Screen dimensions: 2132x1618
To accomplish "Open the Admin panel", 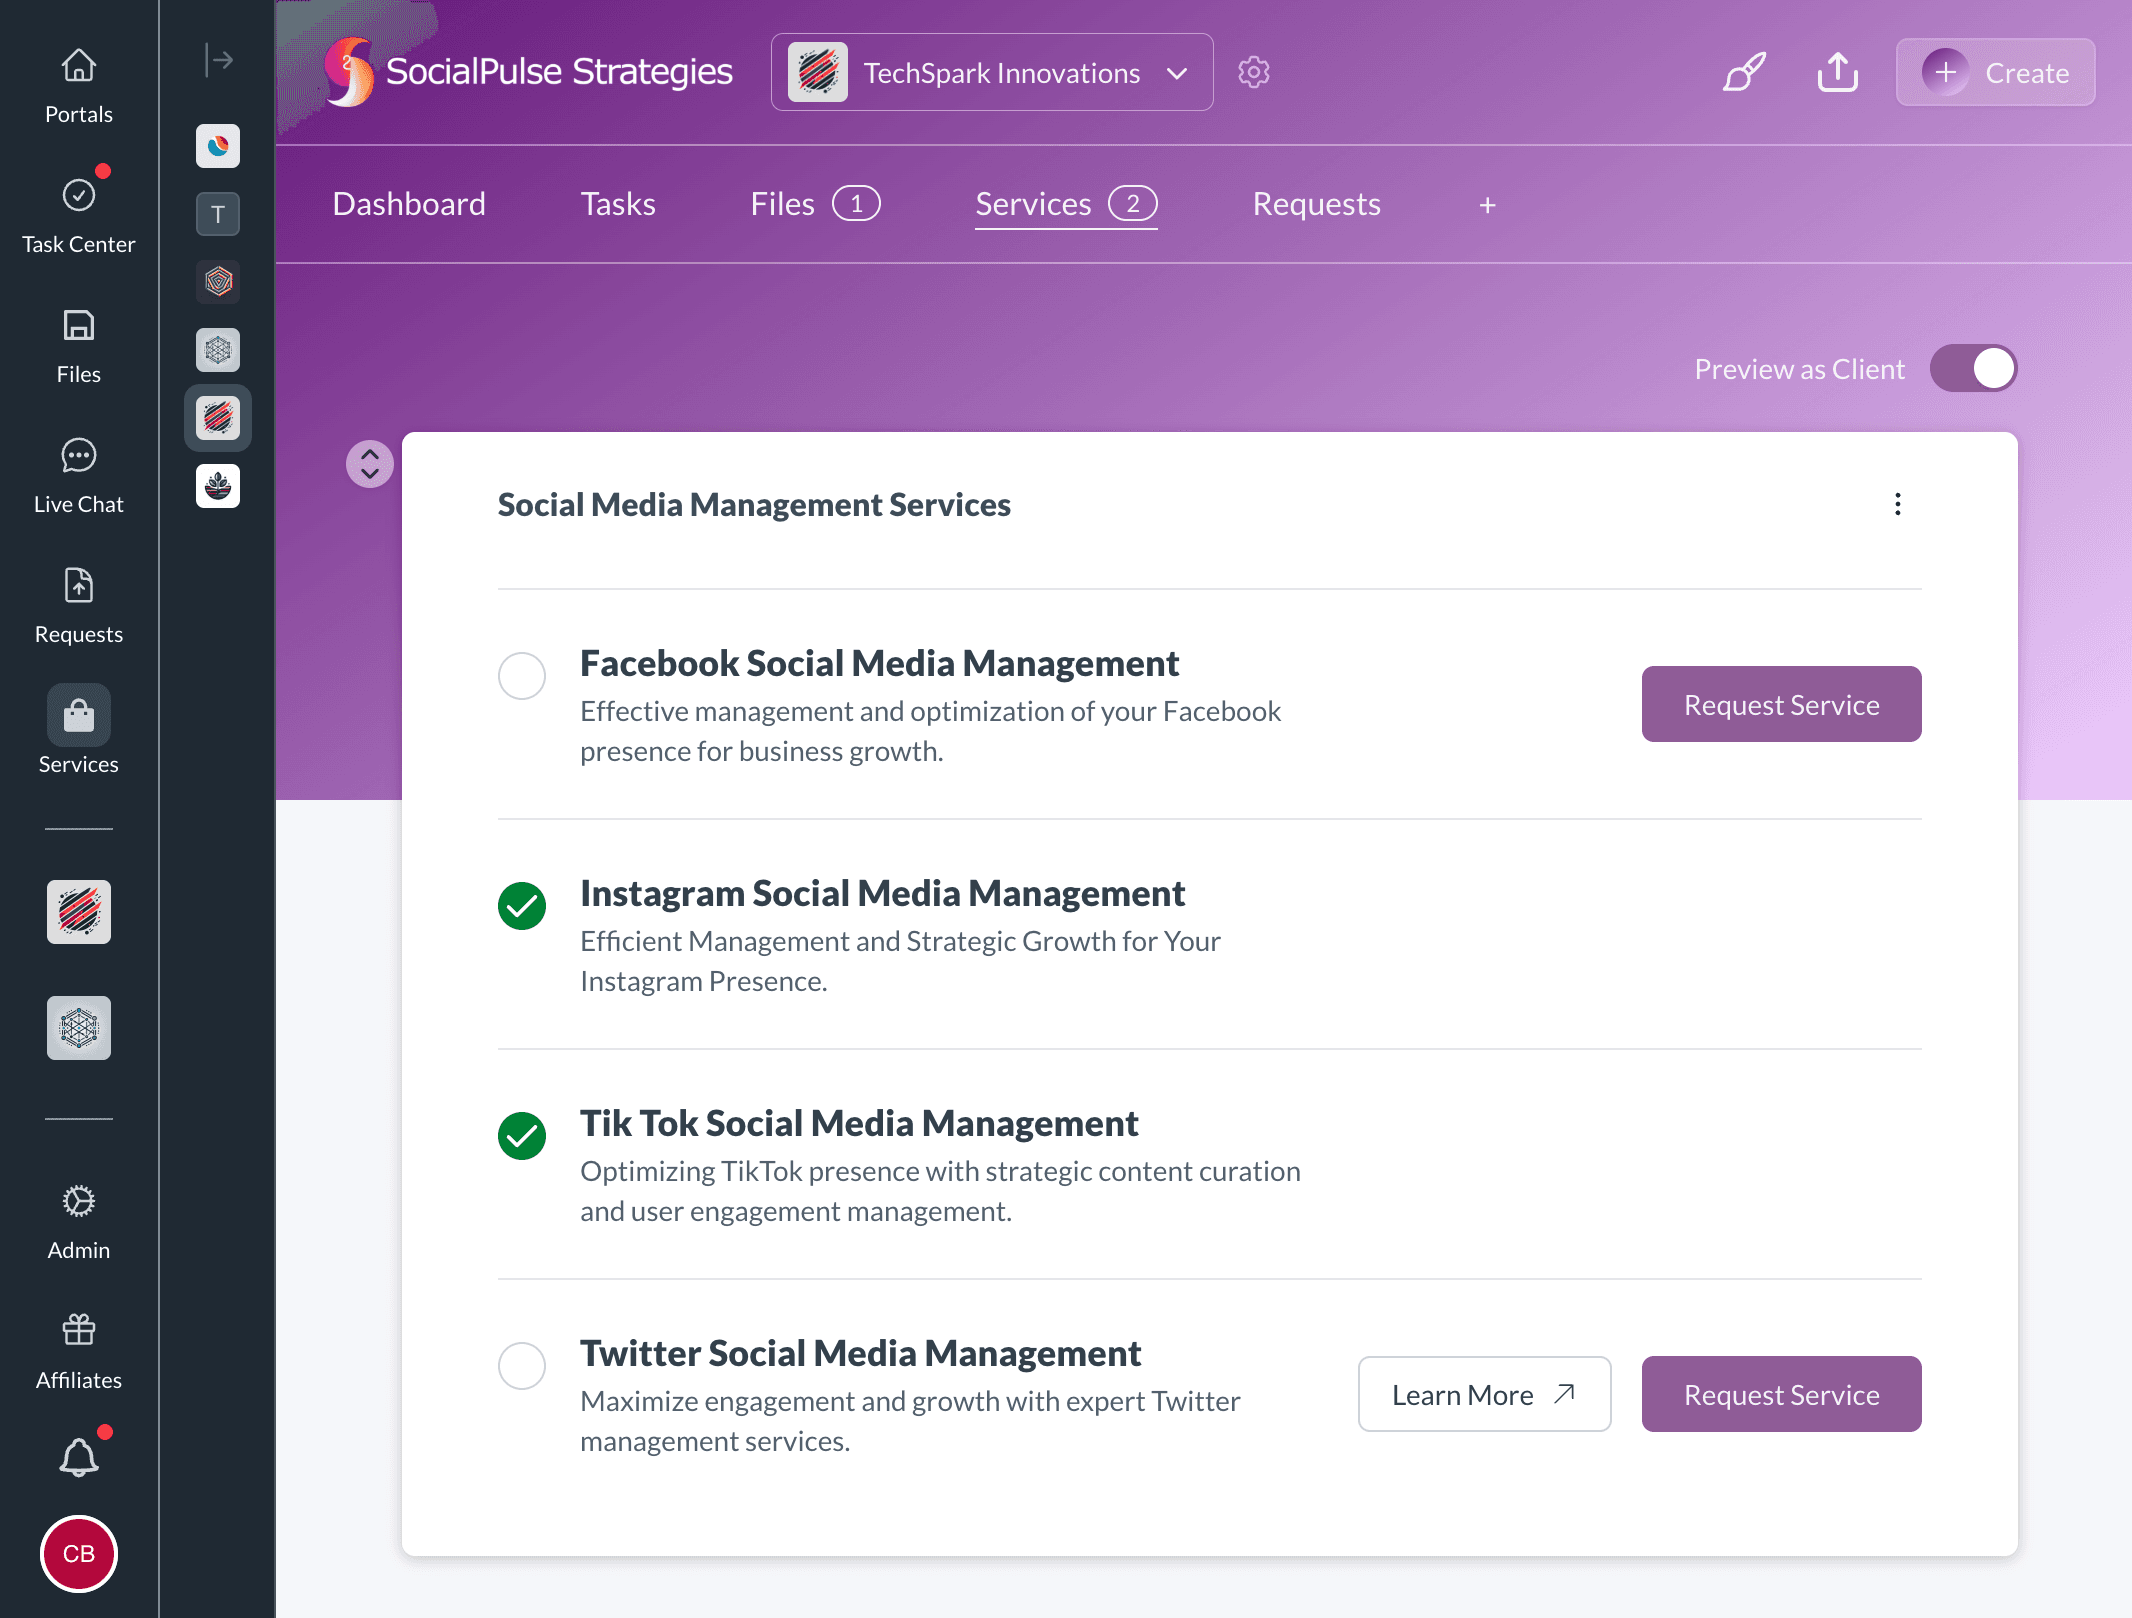I will tap(78, 1218).
